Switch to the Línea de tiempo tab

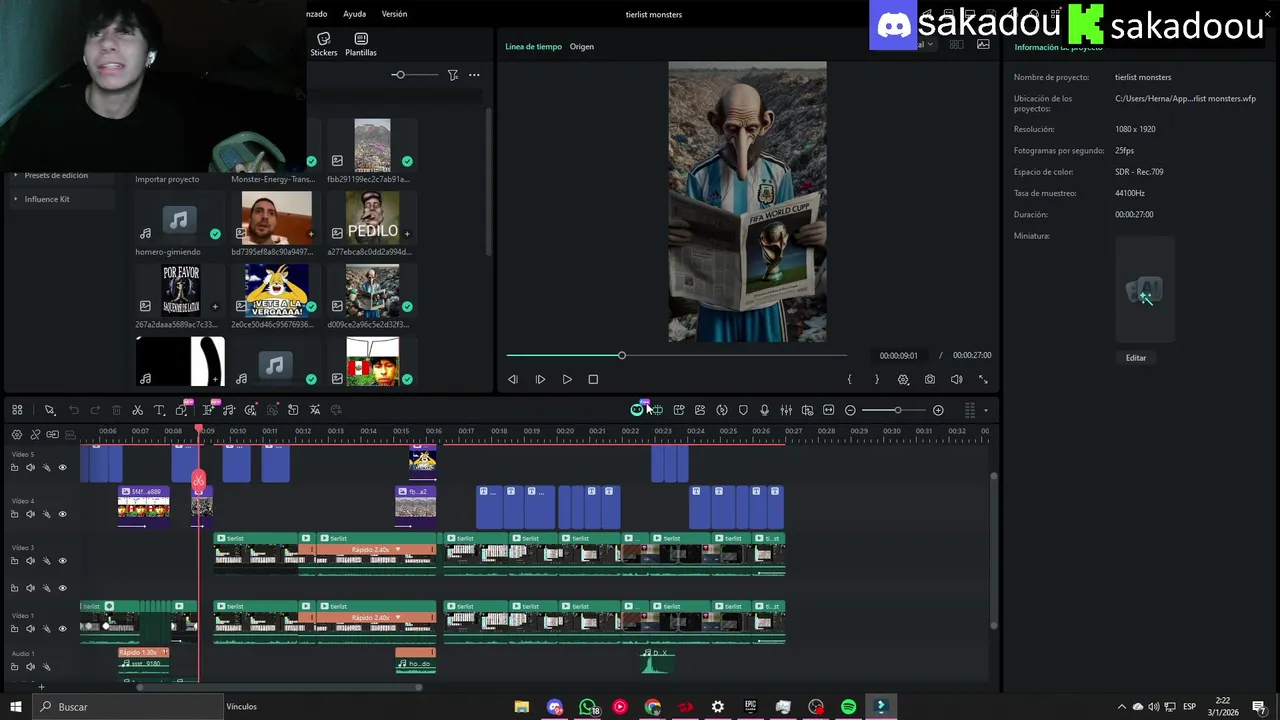[533, 46]
